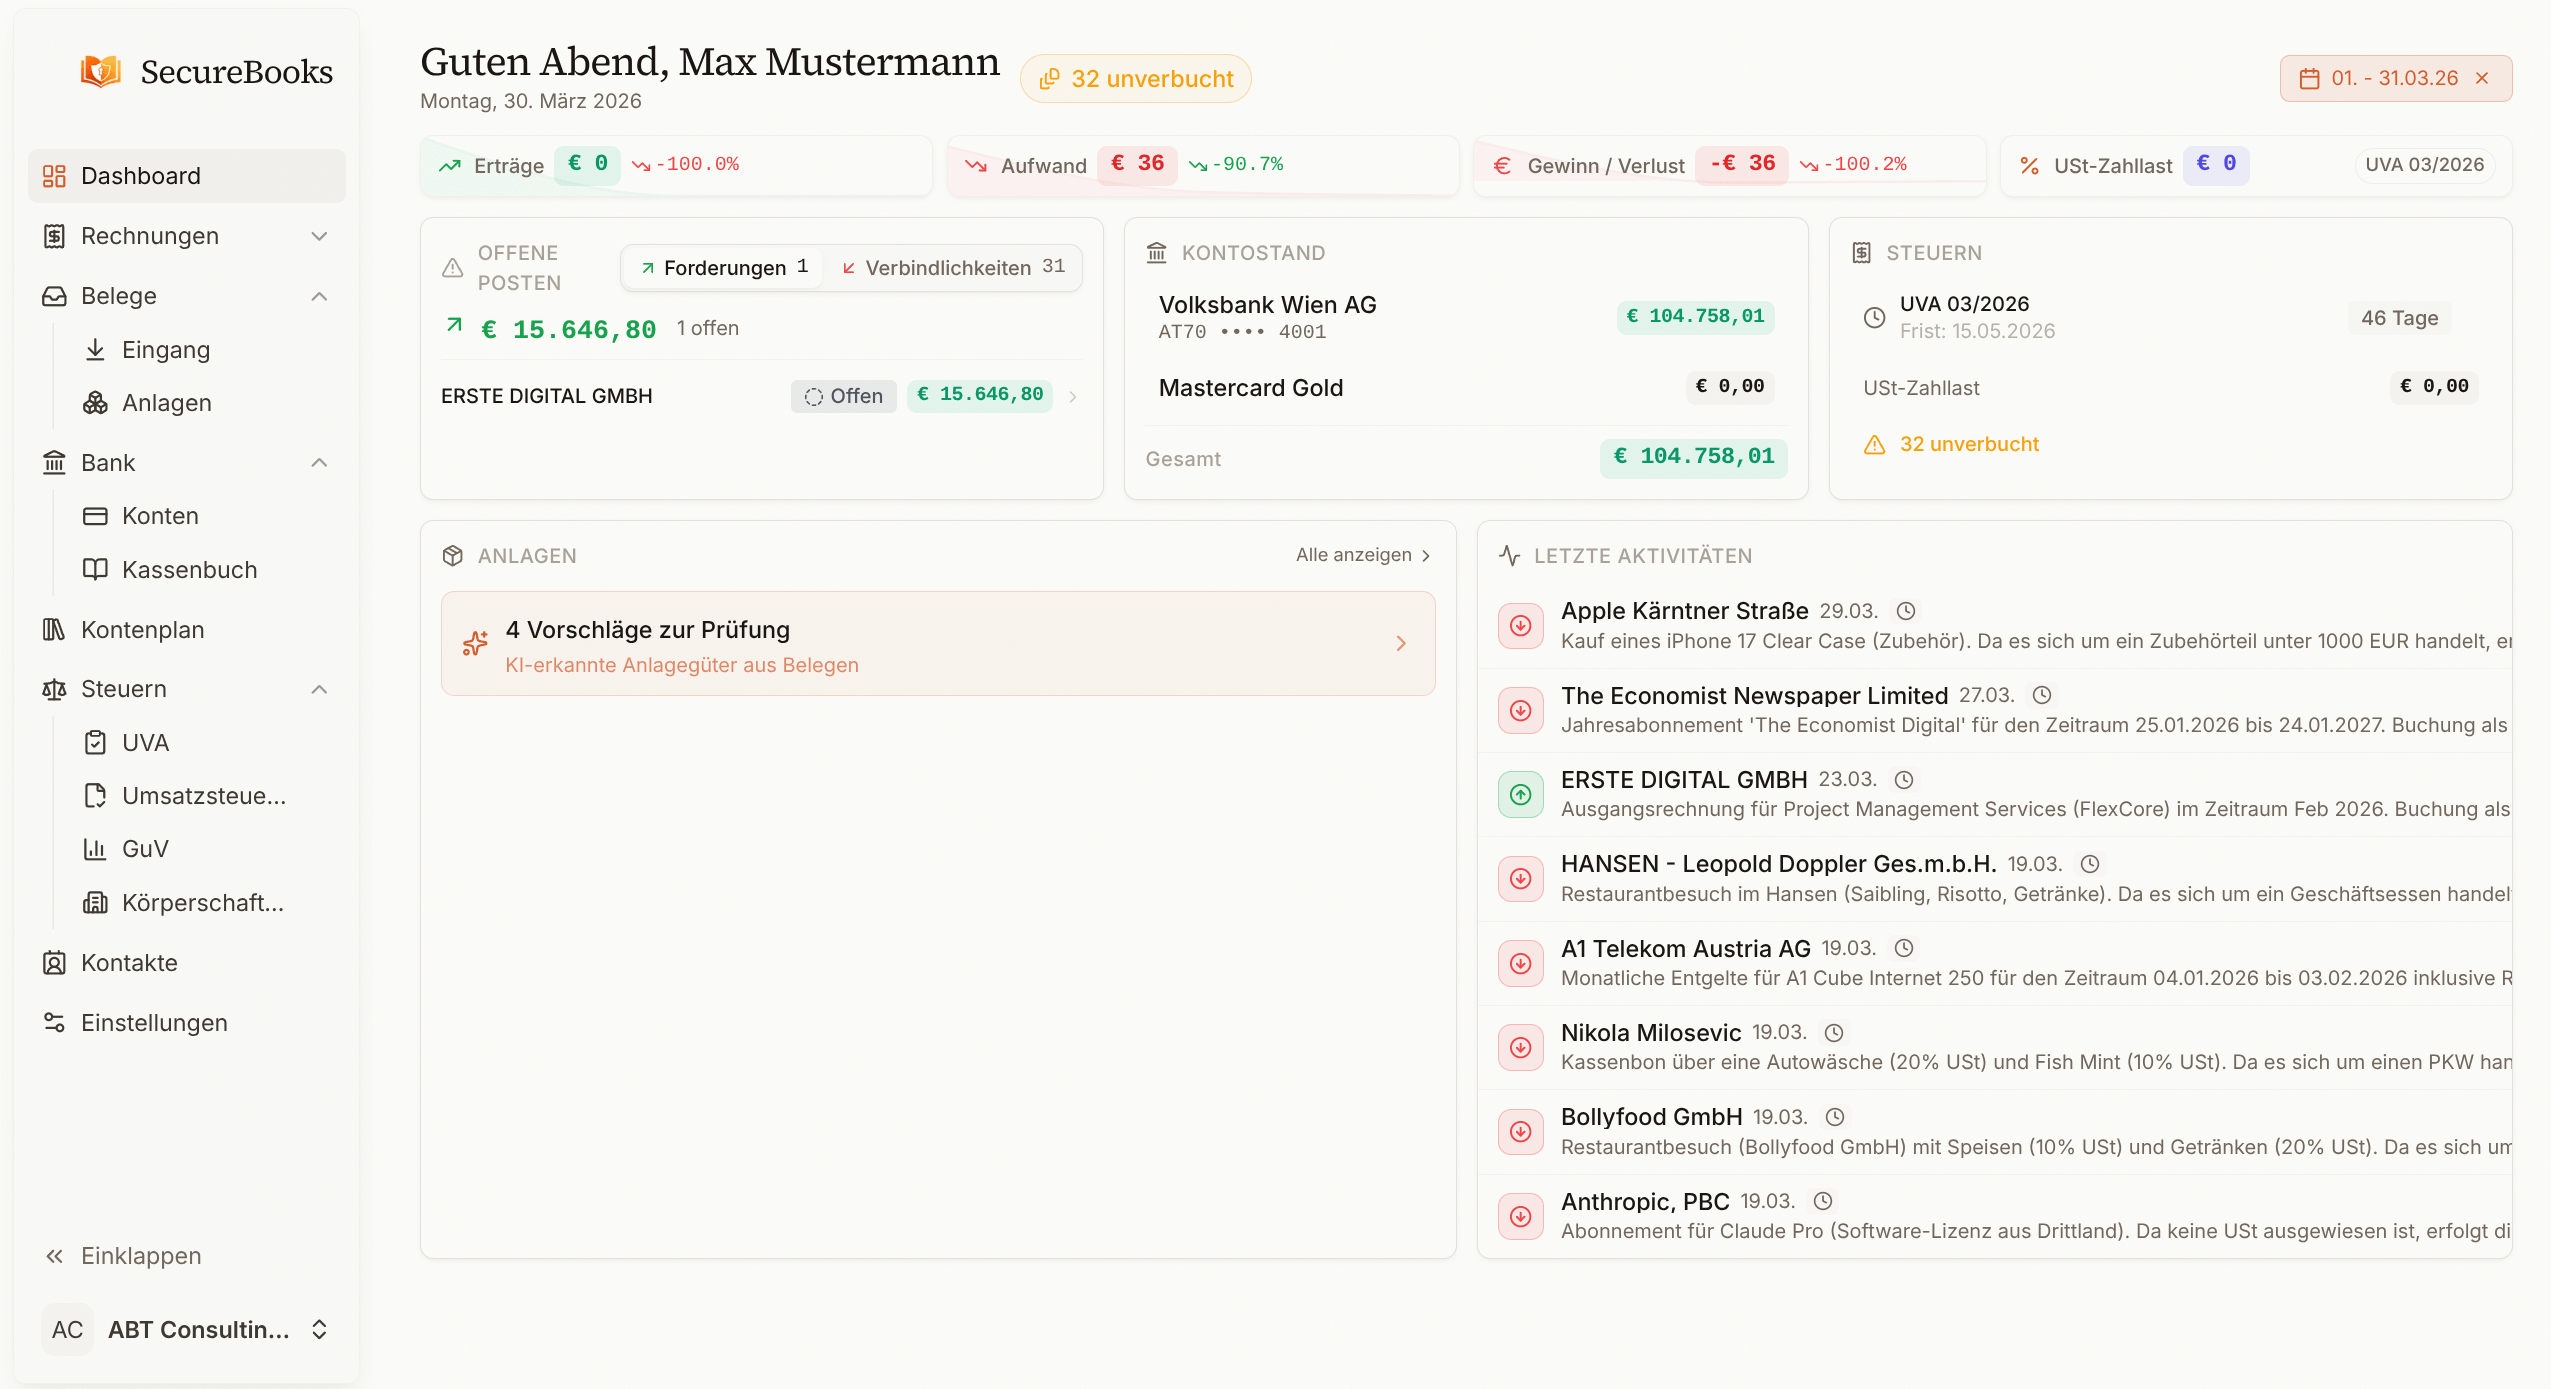The image size is (2551, 1389).
Task: Click the Erträge trend icon
Action: [x=450, y=166]
